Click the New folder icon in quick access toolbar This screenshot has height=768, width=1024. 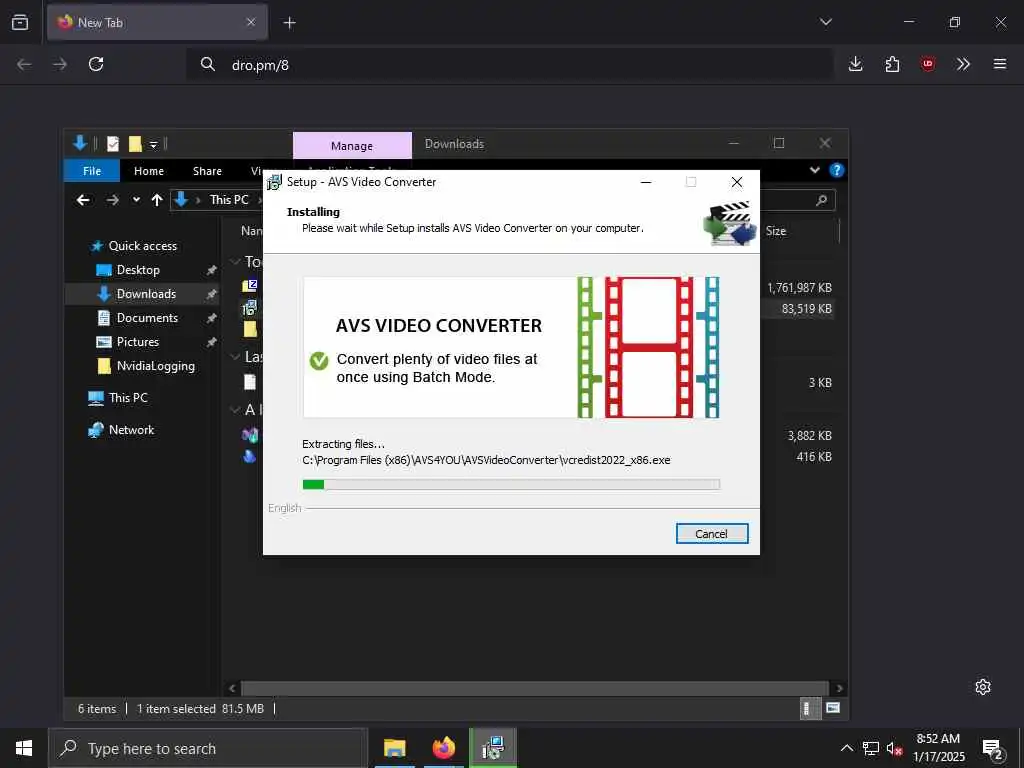[135, 144]
